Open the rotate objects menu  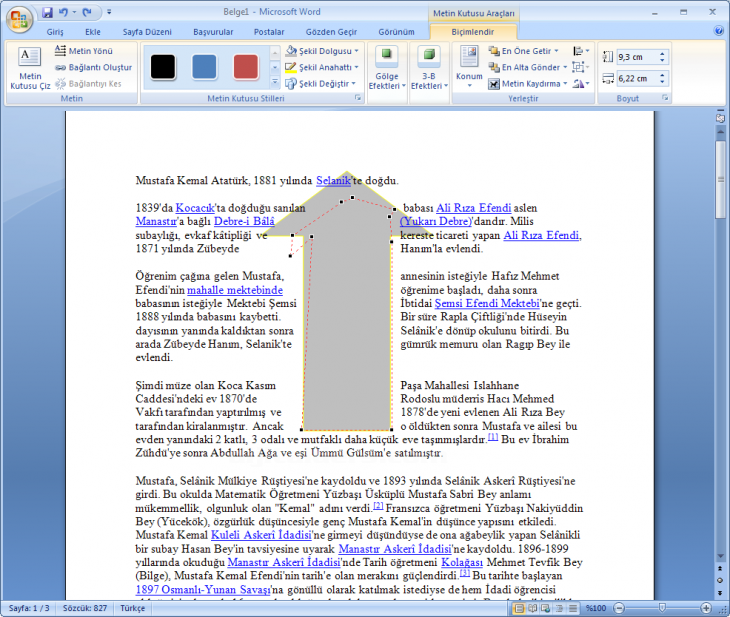click(x=581, y=84)
